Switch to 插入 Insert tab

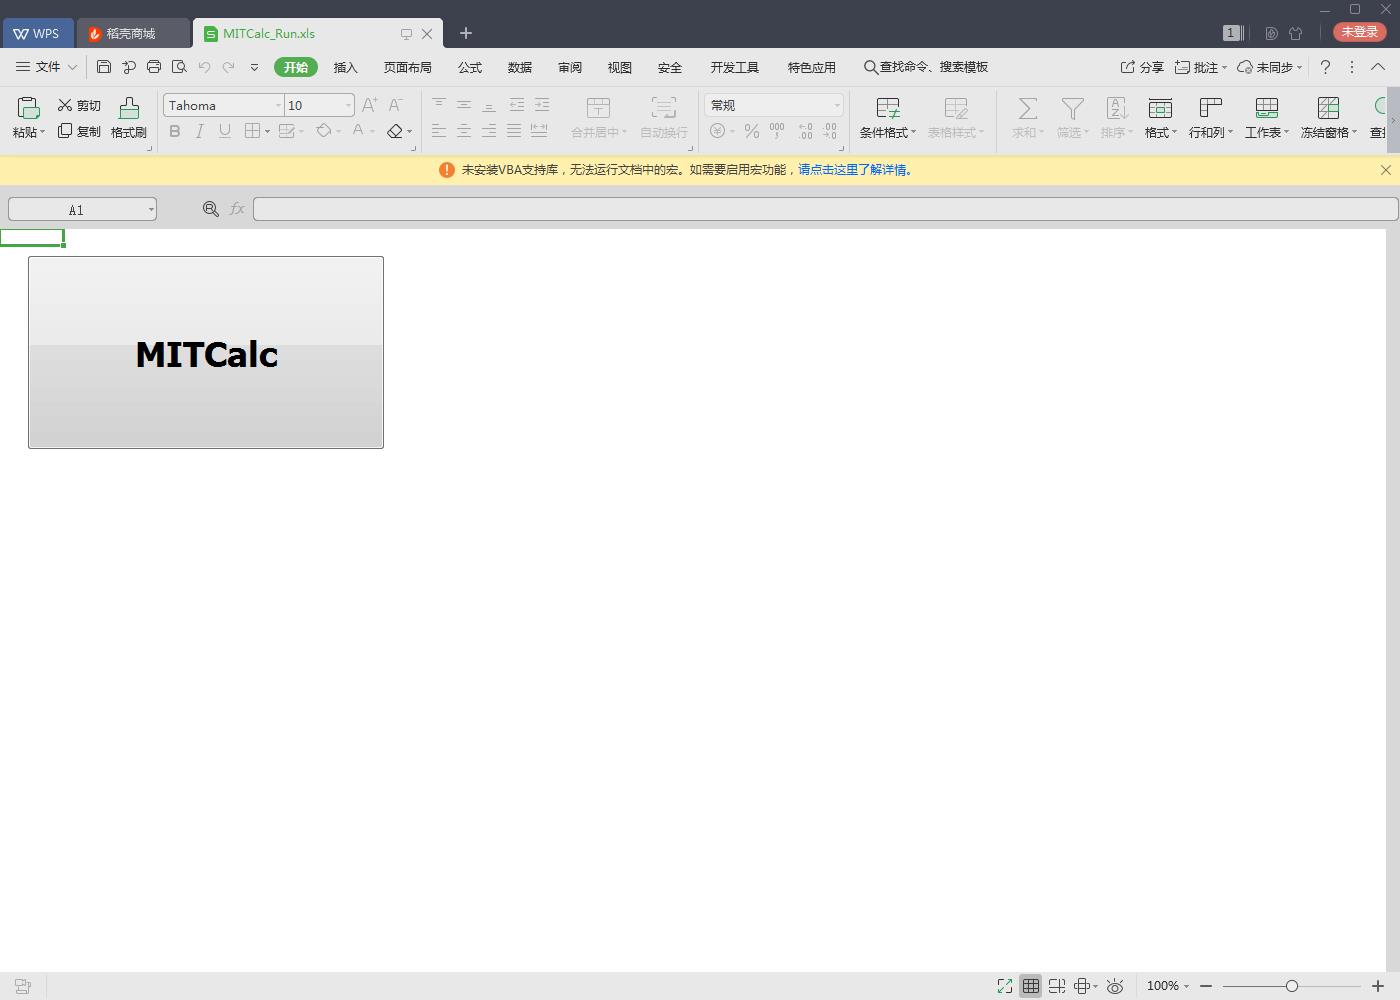point(345,67)
